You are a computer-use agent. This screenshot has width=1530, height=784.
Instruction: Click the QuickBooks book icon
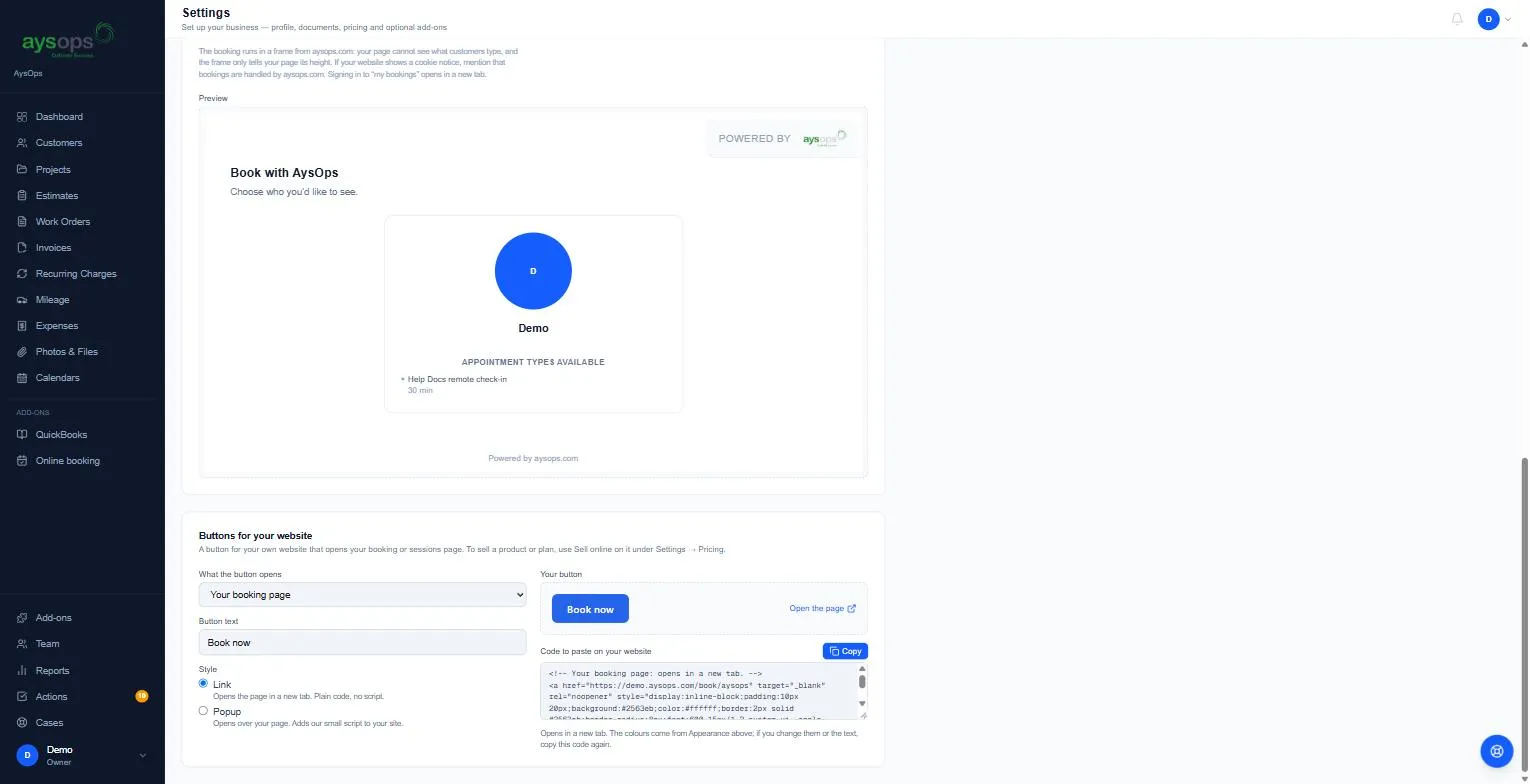click(22, 435)
